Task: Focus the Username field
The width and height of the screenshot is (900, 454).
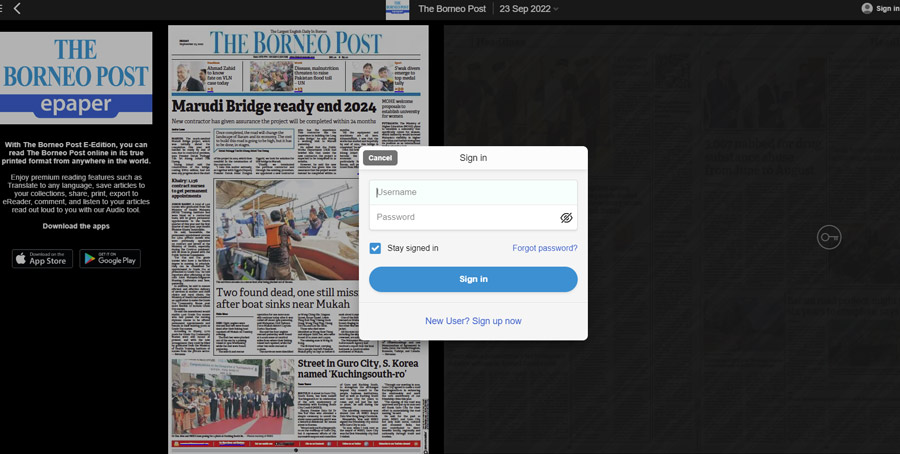Action: [x=473, y=192]
